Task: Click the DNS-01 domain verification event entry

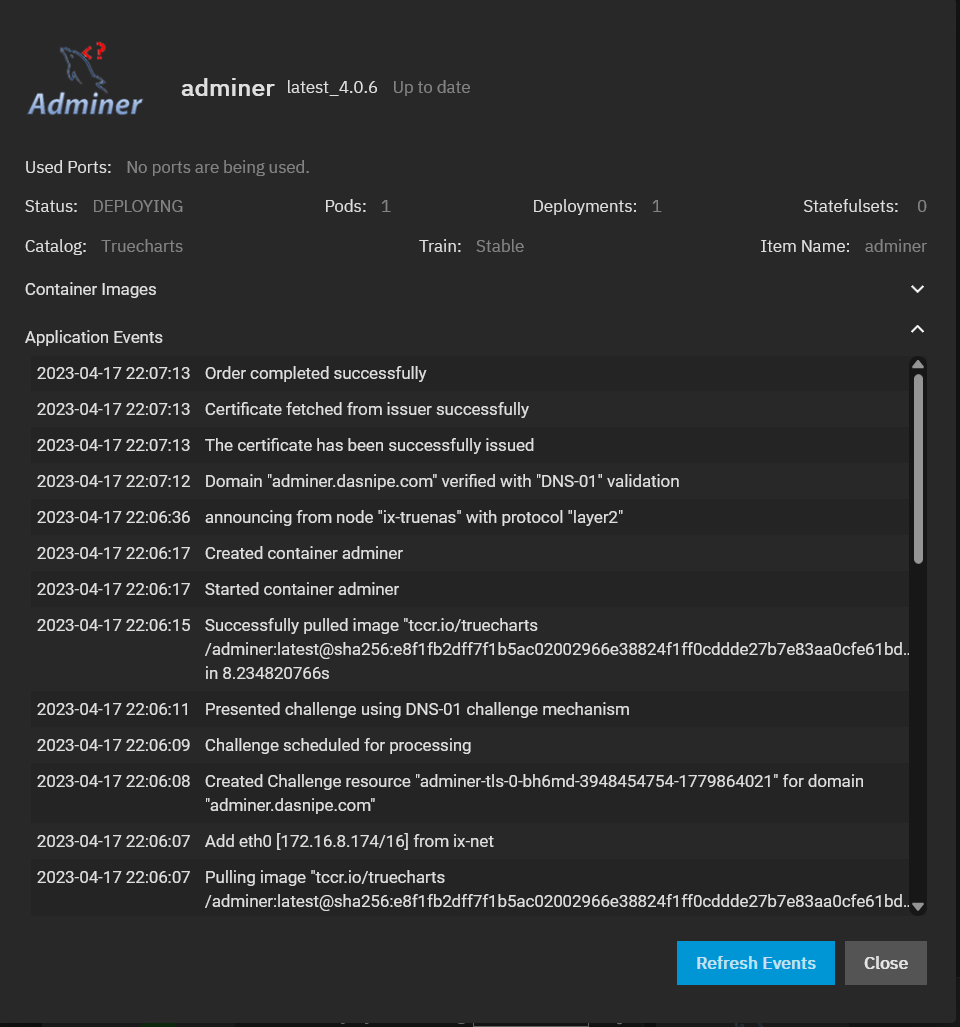Action: (442, 481)
